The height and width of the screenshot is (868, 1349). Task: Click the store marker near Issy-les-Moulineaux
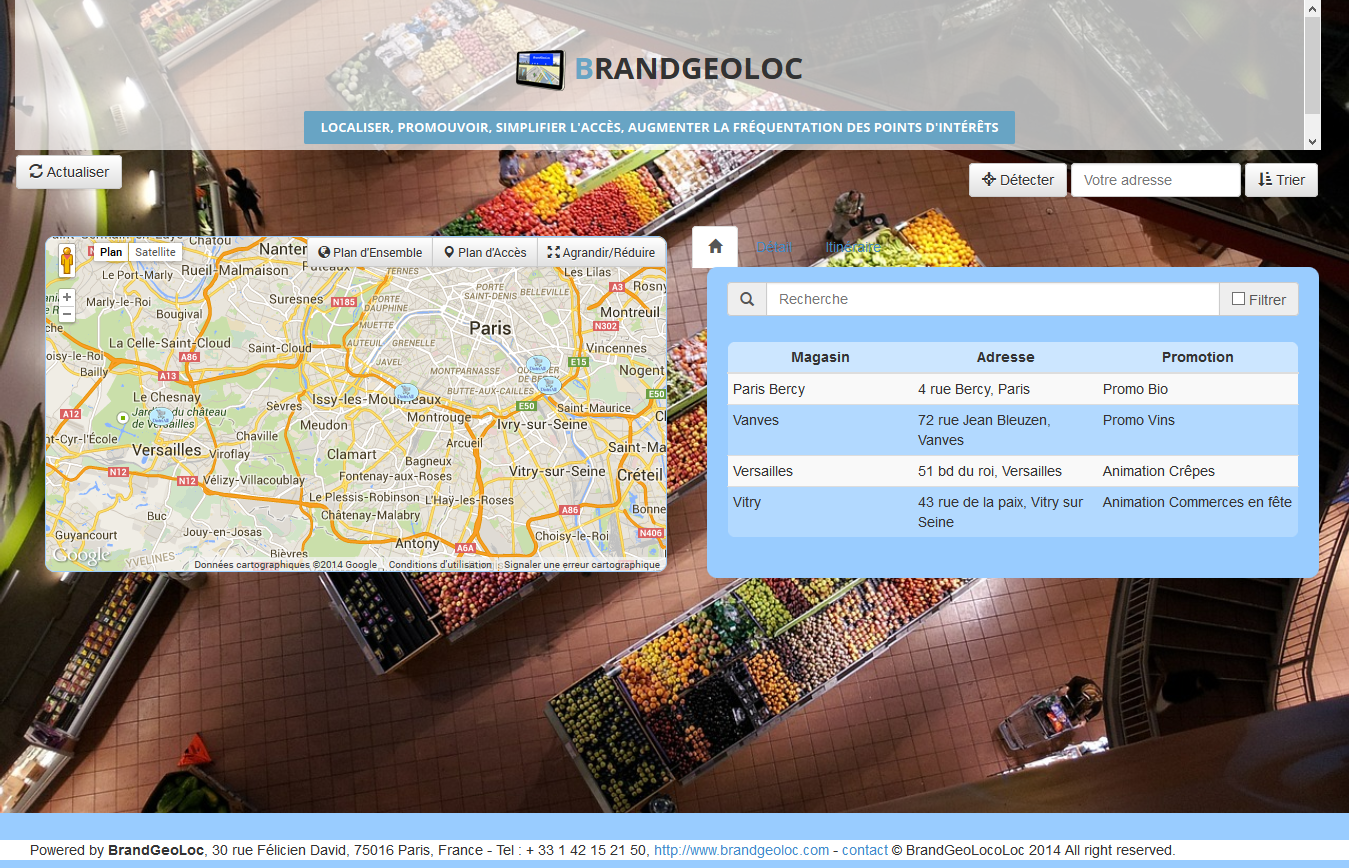tap(405, 392)
